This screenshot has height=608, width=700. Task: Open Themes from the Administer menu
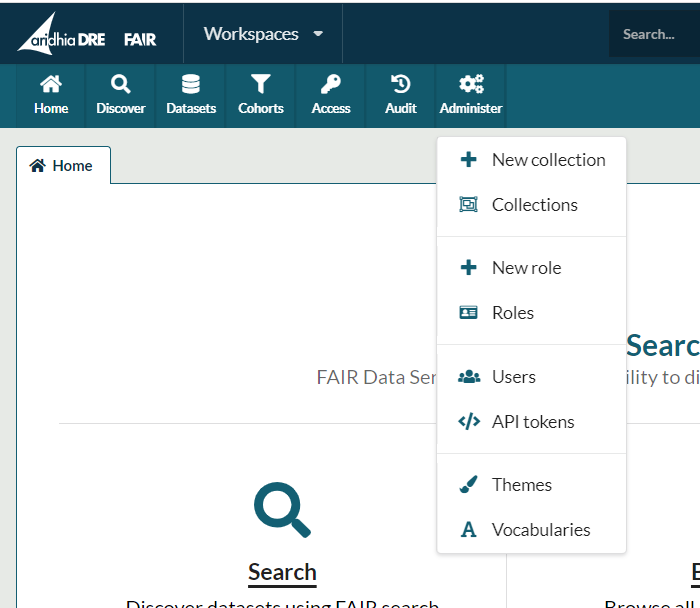[521, 485]
